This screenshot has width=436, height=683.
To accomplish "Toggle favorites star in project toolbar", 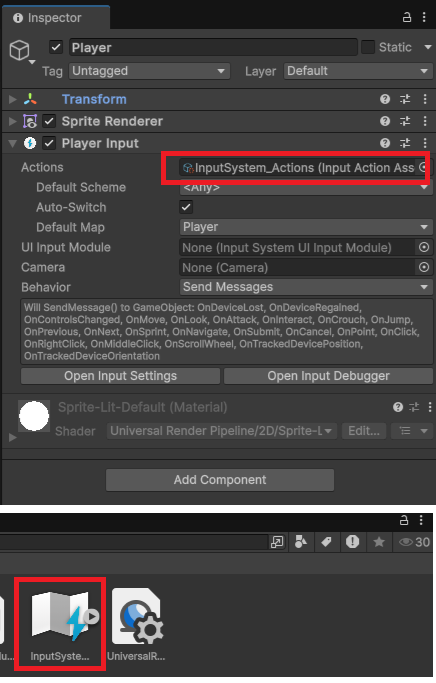I will coord(379,542).
